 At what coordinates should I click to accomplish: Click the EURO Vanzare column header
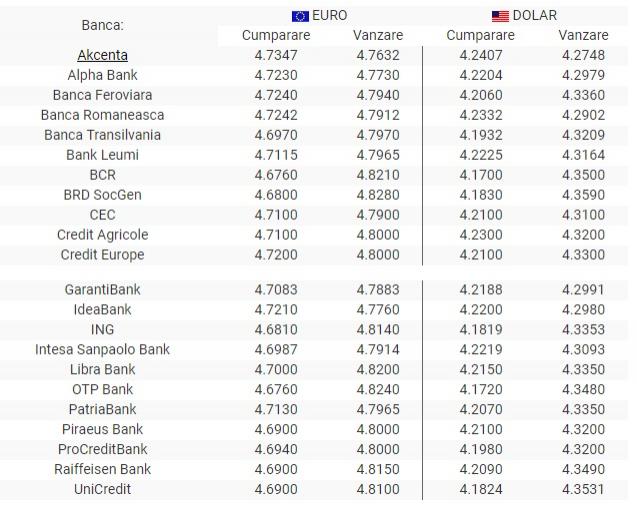click(x=378, y=35)
